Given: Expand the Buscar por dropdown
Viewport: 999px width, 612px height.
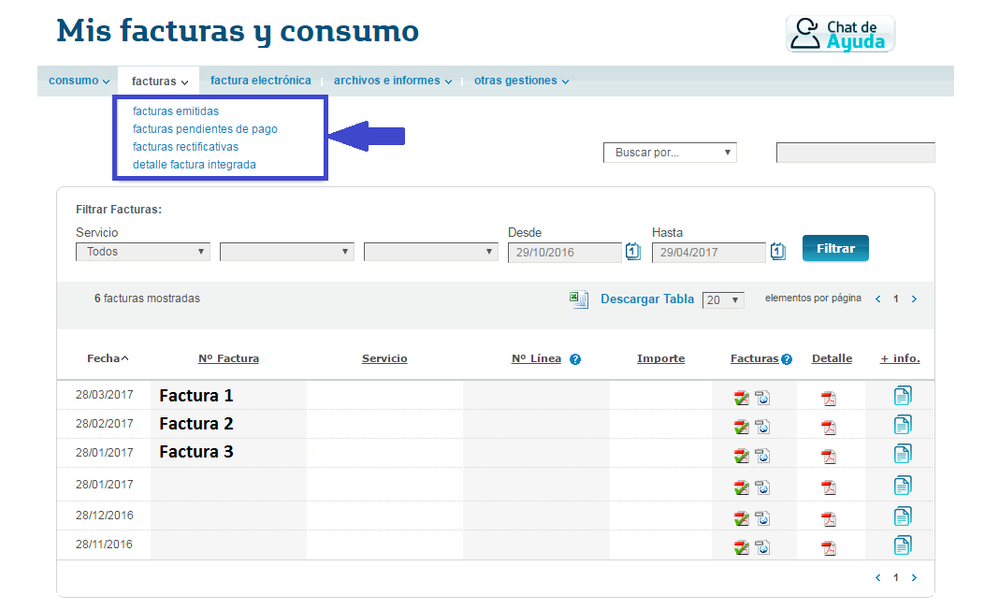Looking at the screenshot, I should click(669, 153).
